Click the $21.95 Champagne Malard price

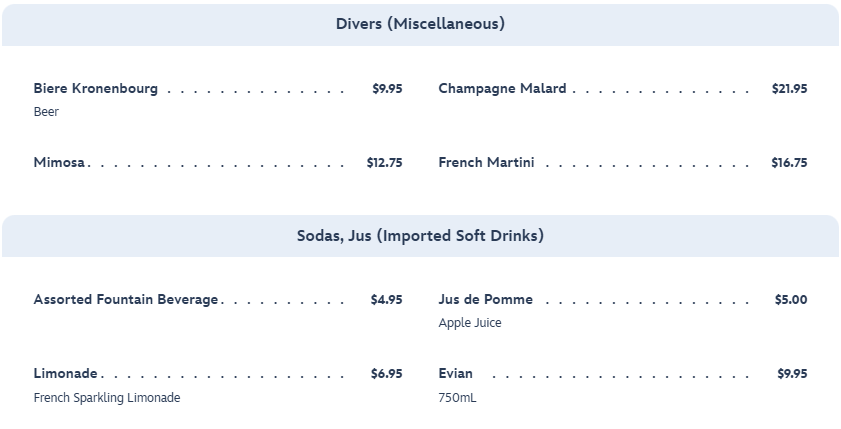click(789, 89)
